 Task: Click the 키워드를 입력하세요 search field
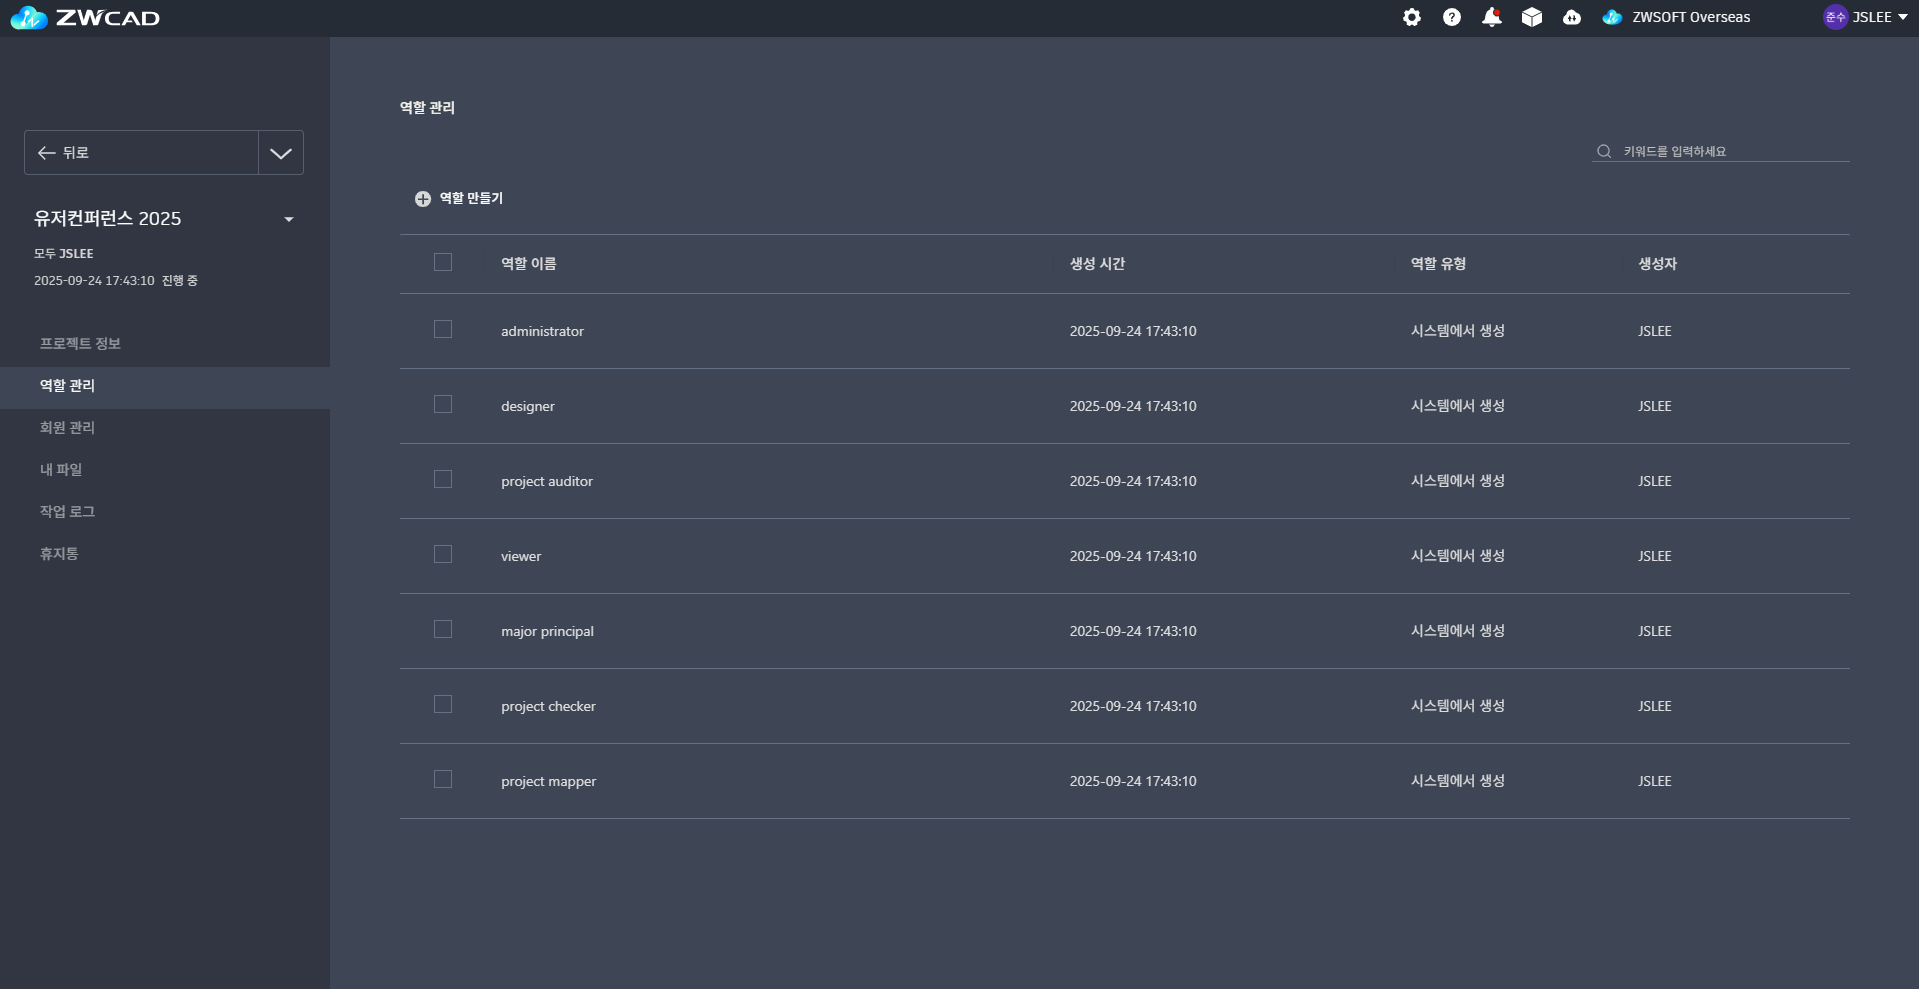pos(1720,151)
